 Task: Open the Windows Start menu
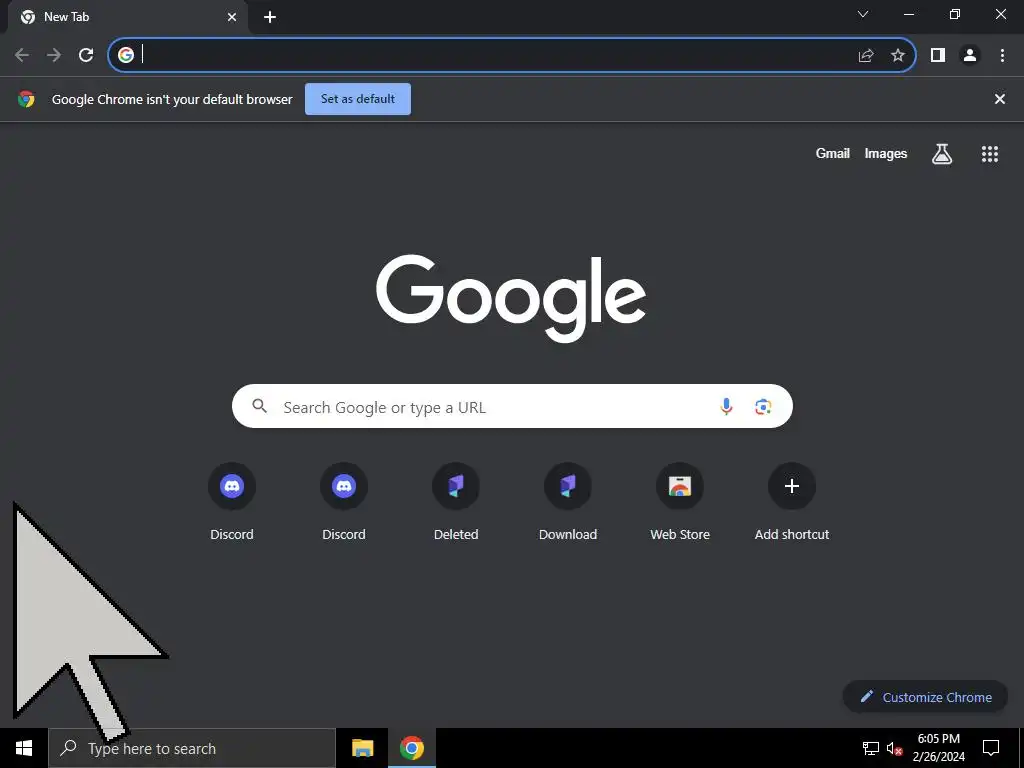(x=24, y=748)
